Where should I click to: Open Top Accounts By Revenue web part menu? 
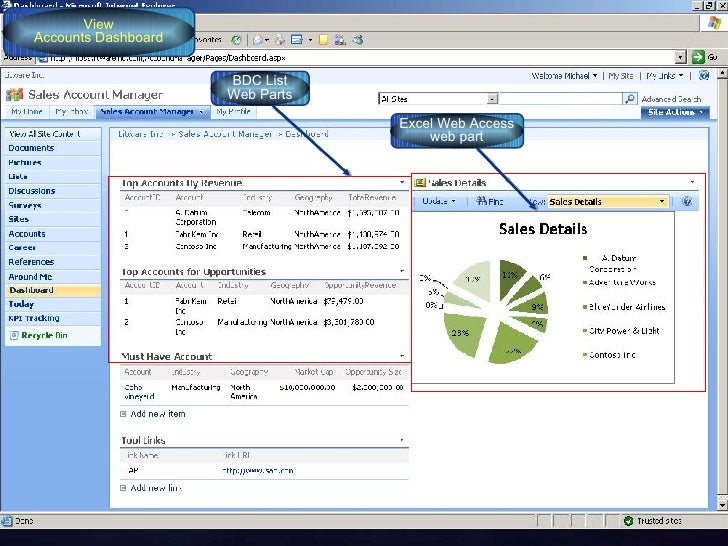(x=402, y=182)
